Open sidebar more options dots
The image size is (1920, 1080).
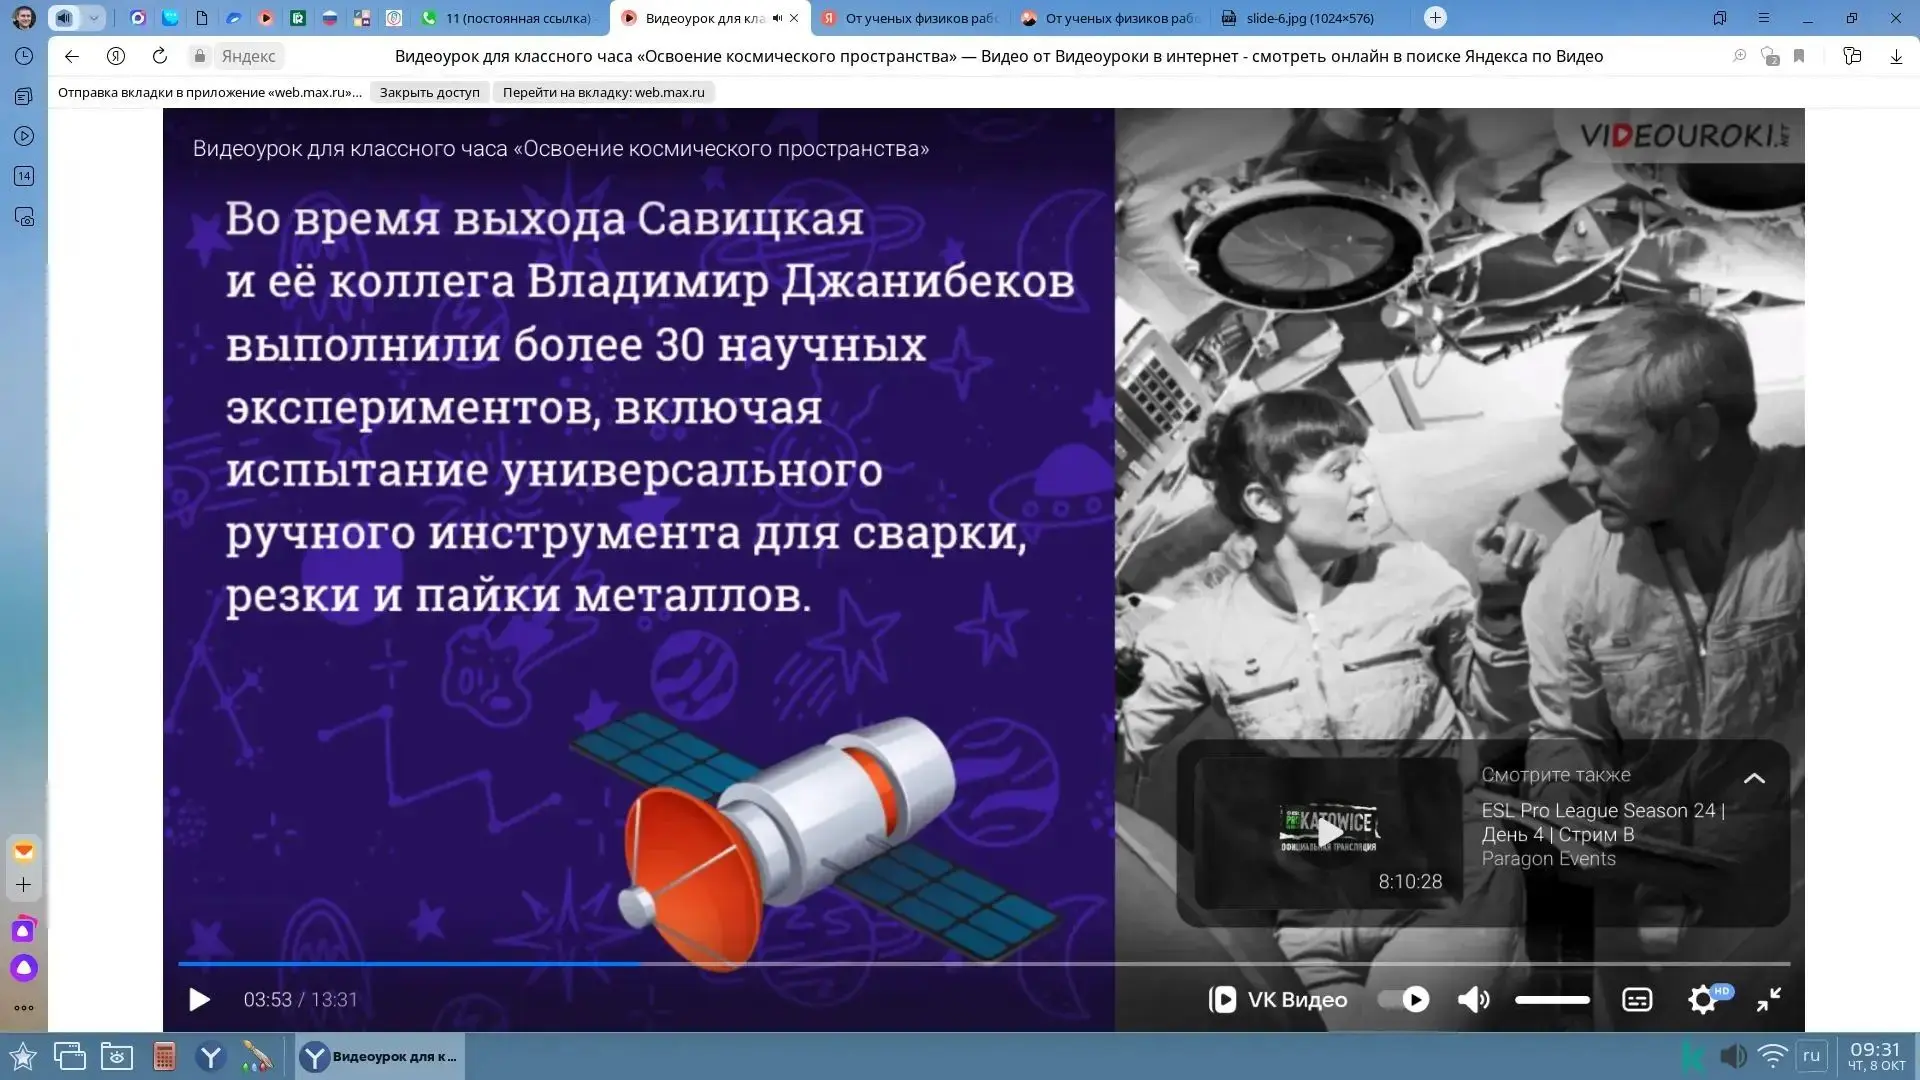pyautogui.click(x=24, y=1007)
